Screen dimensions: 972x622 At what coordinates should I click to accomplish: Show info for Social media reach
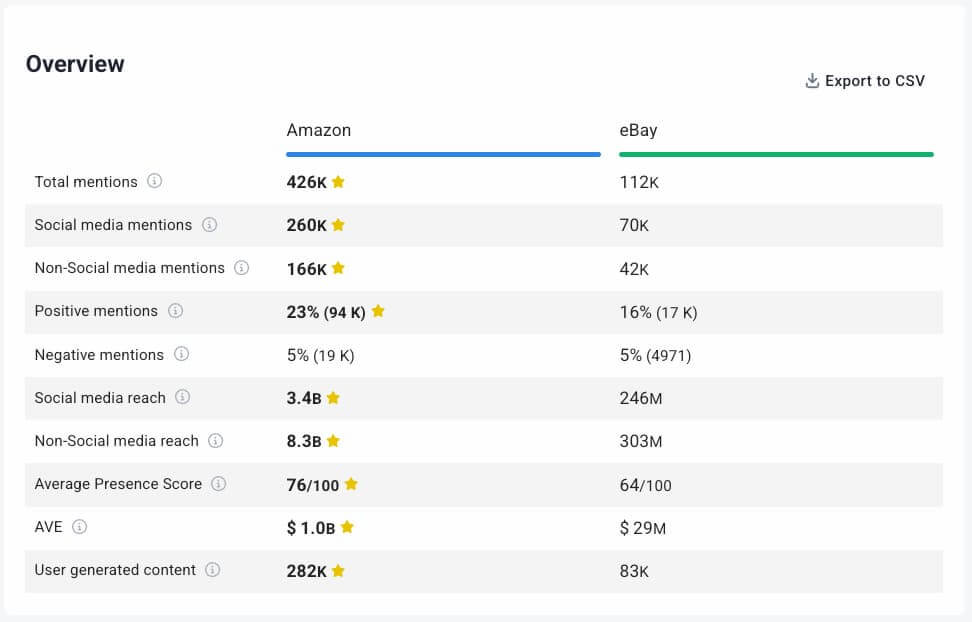182,397
